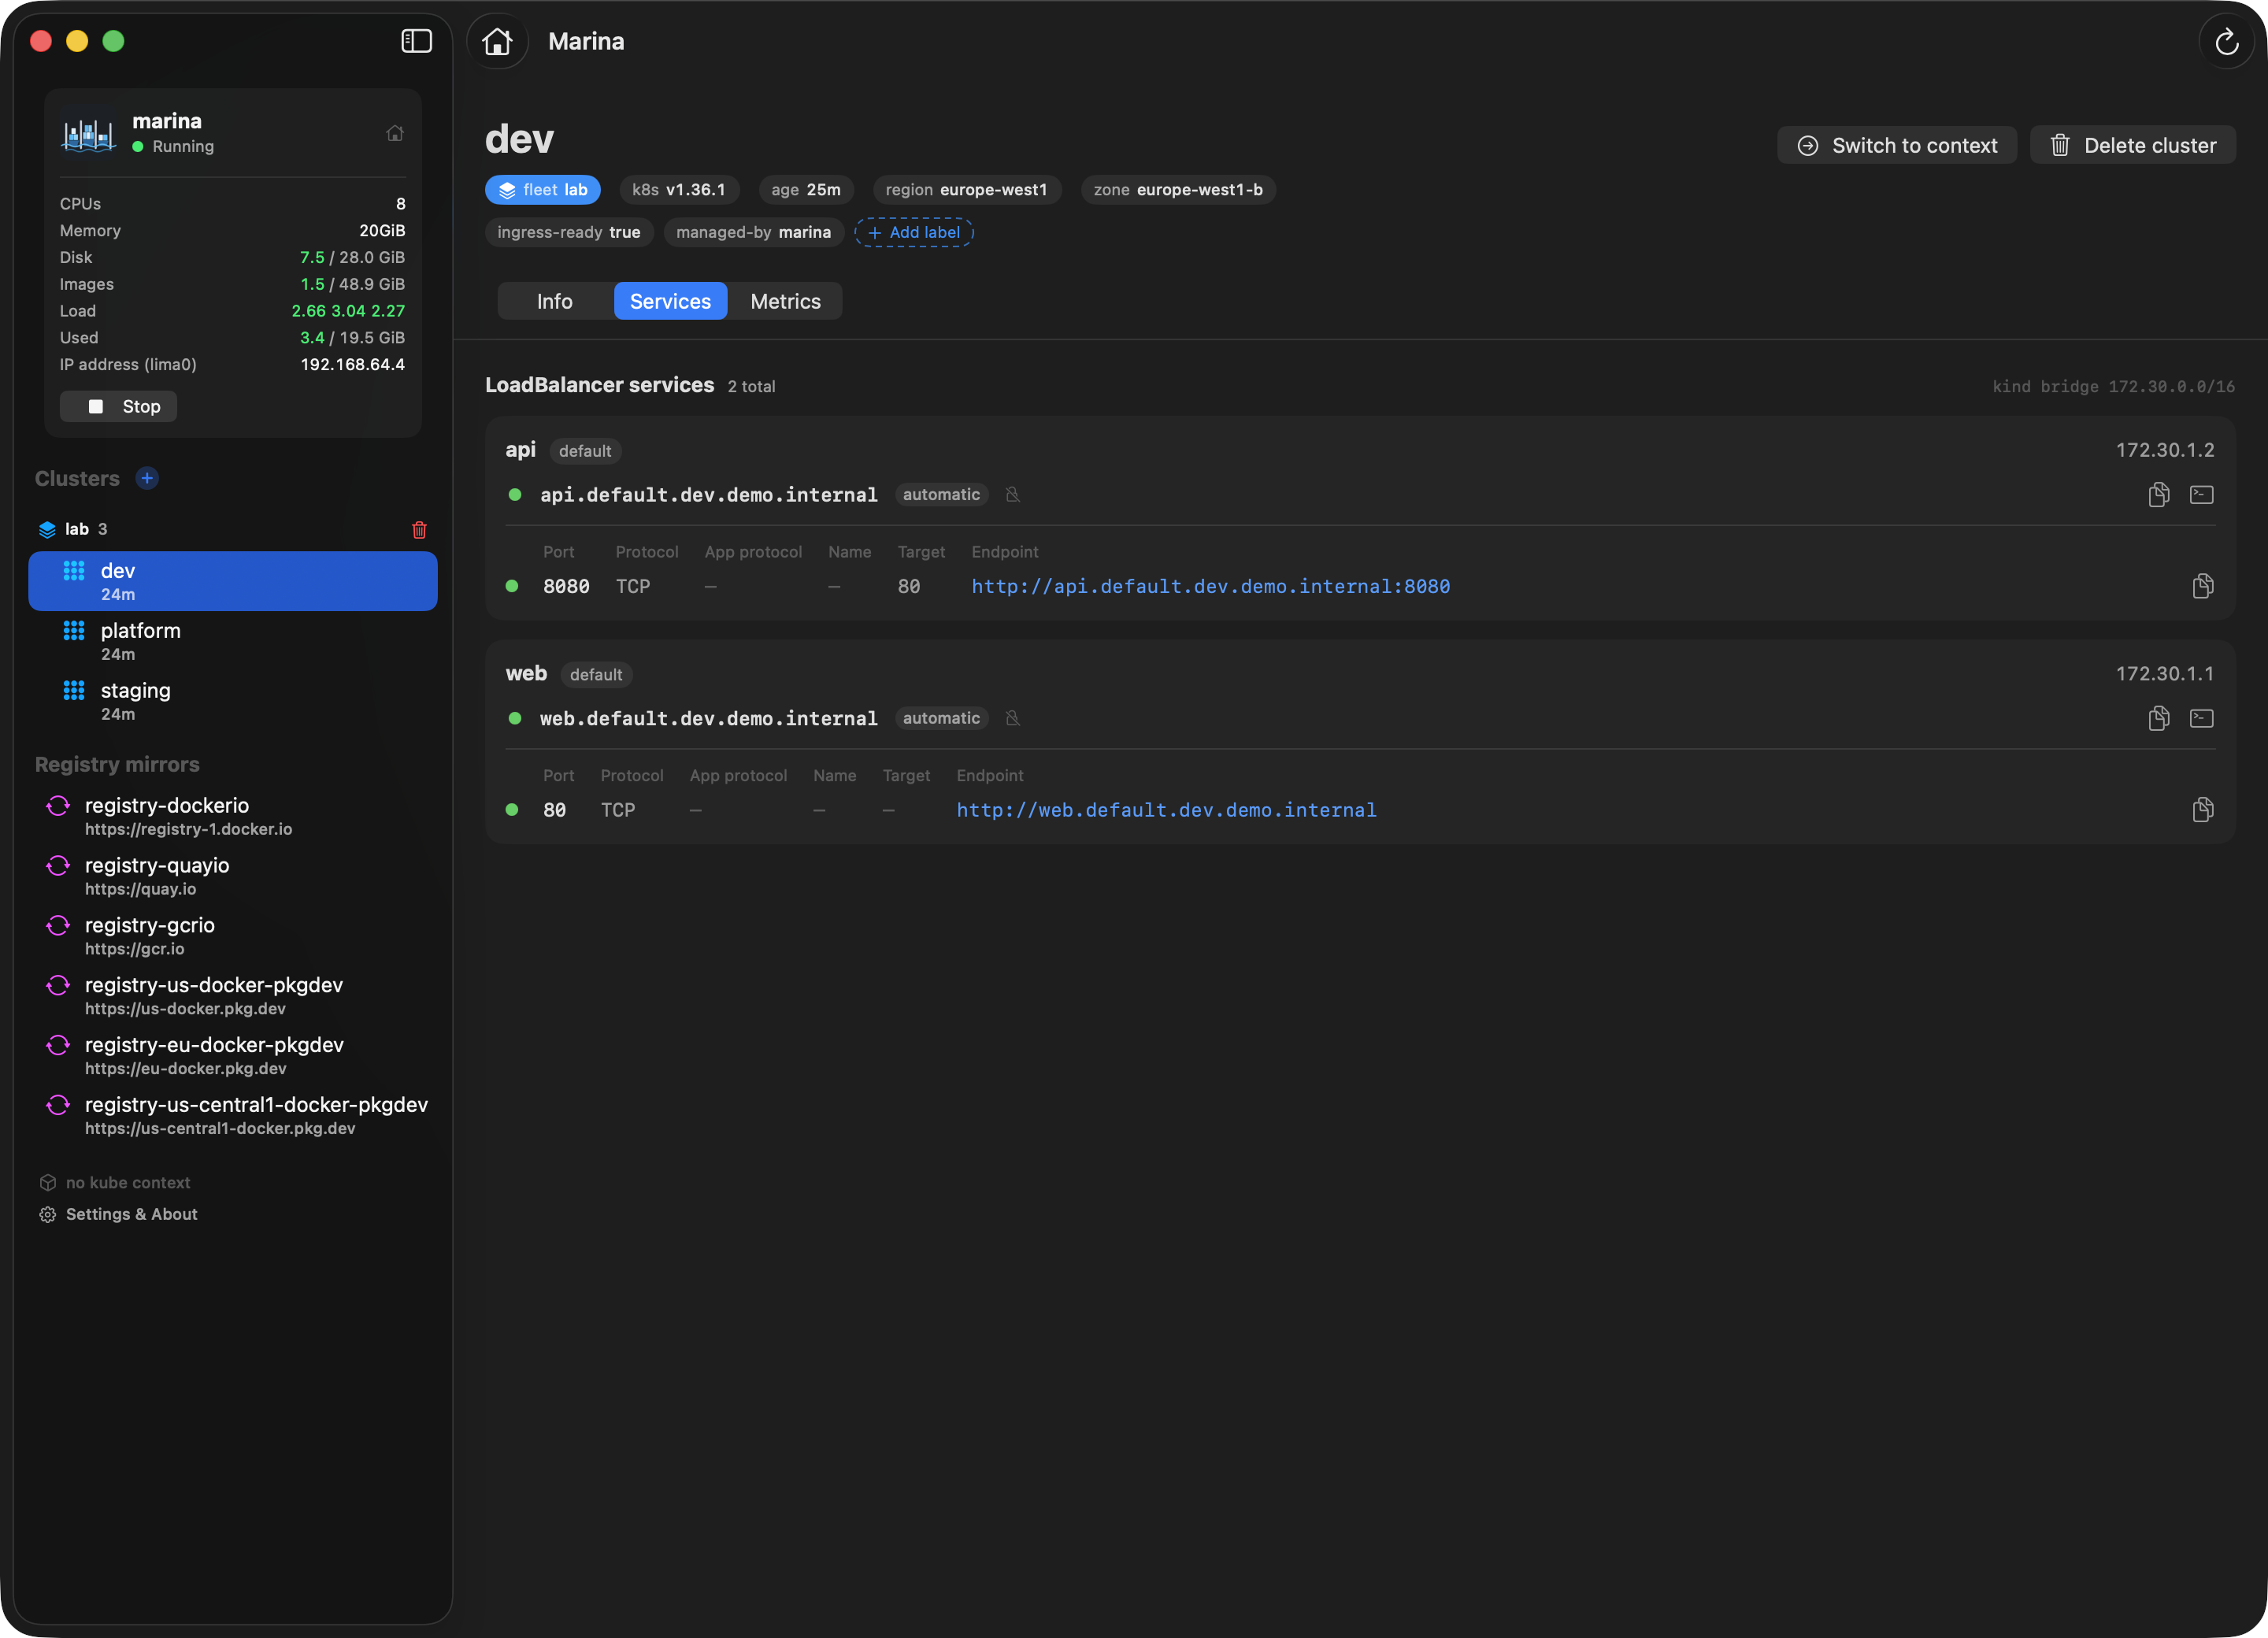Screen dimensions: 2268x1638
Task: Click the Add label button
Action: (914, 232)
